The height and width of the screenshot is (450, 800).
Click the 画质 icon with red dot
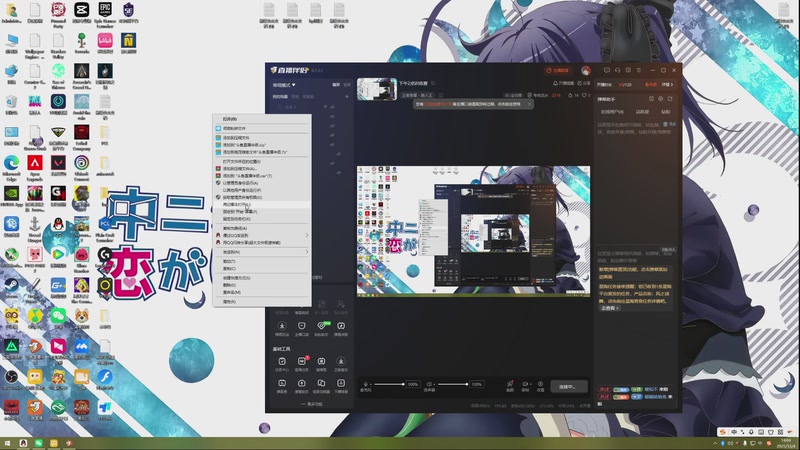(510, 386)
